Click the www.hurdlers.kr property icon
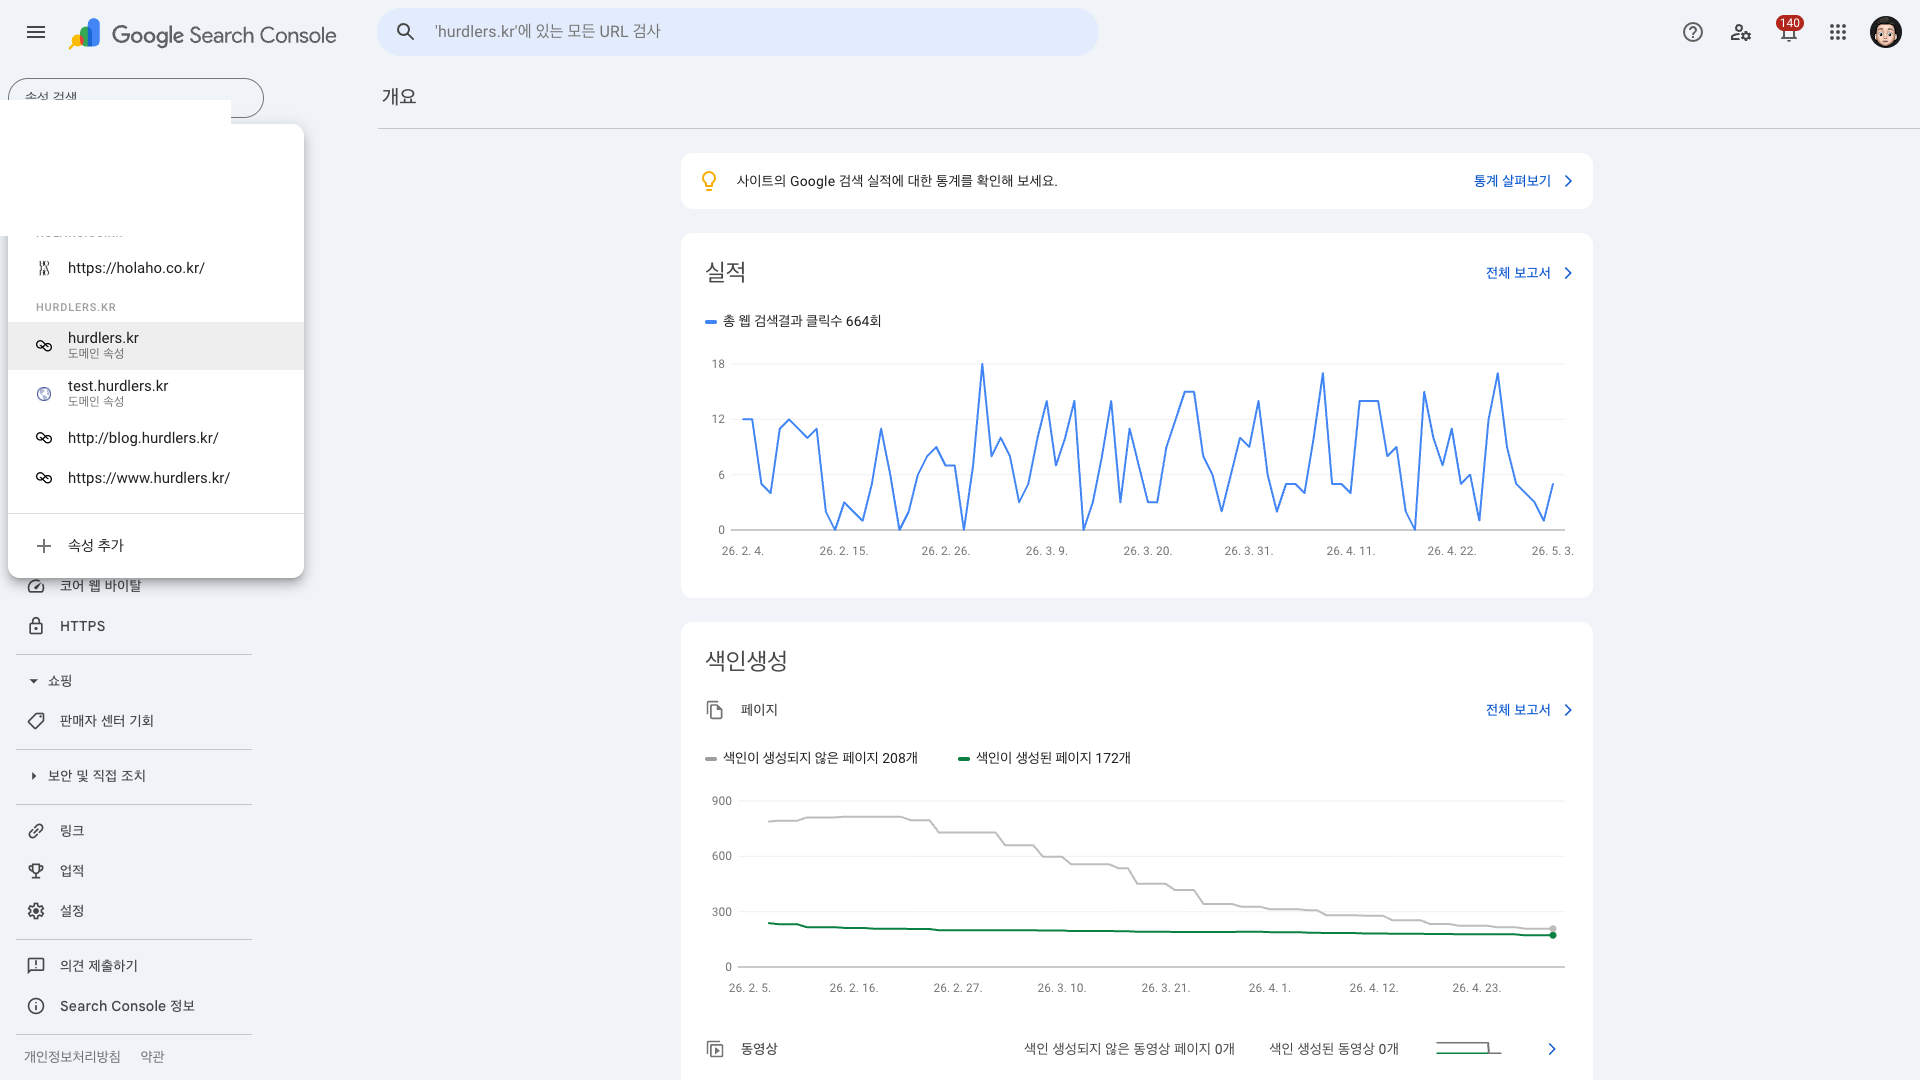This screenshot has width=1920, height=1080. pyautogui.click(x=44, y=478)
